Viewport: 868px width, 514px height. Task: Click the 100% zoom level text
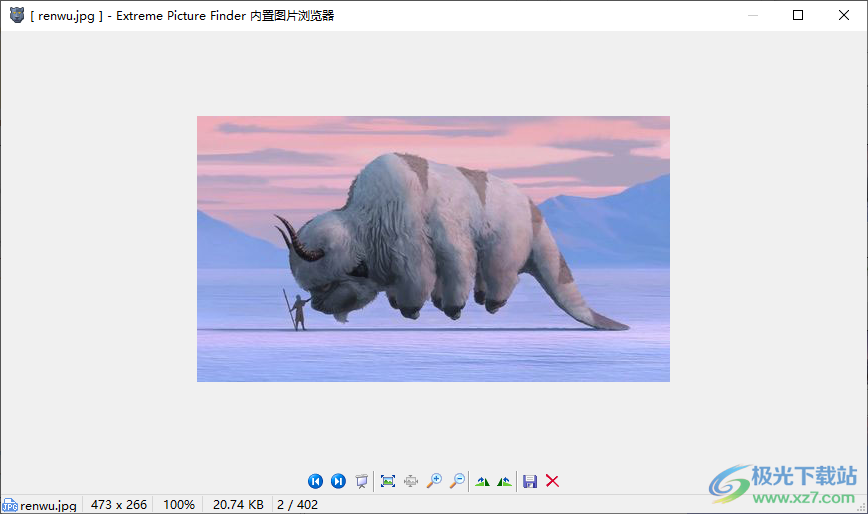tap(179, 505)
